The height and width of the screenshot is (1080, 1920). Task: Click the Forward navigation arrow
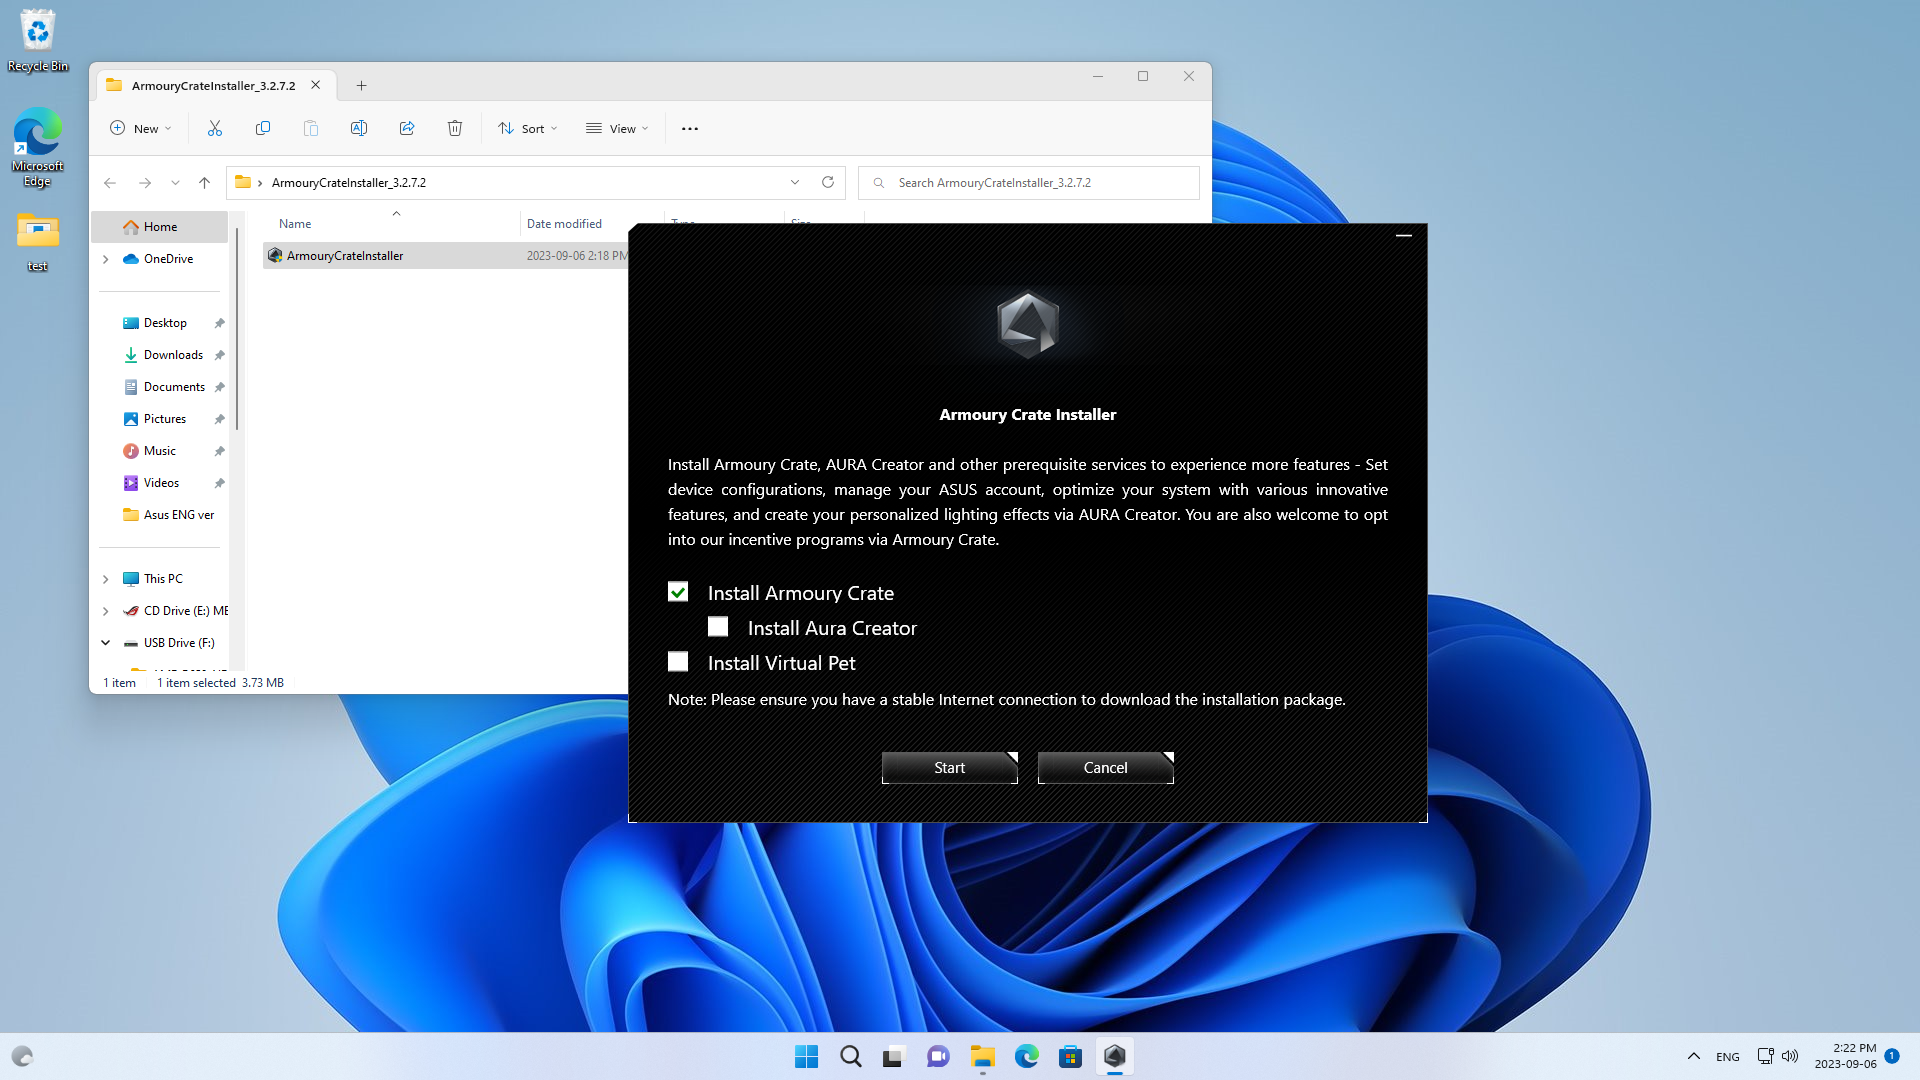click(x=145, y=183)
